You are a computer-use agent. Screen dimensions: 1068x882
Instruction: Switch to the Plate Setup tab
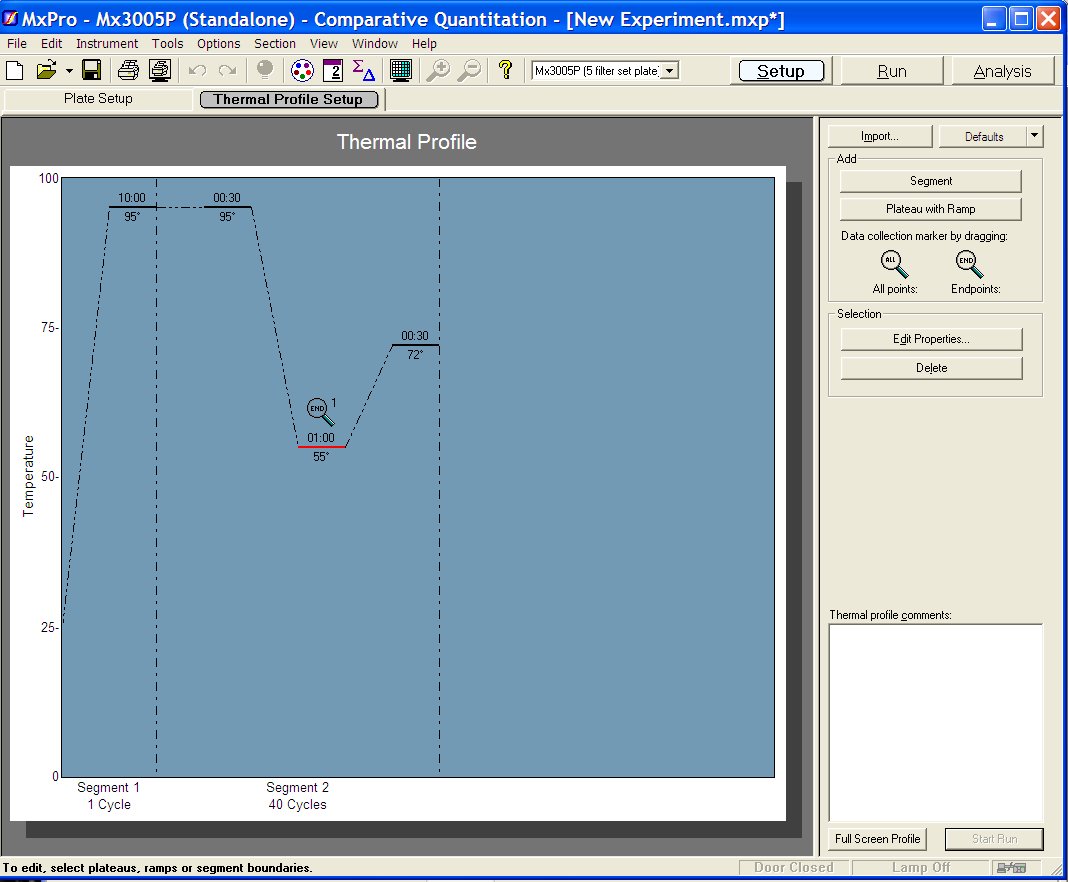[x=98, y=99]
